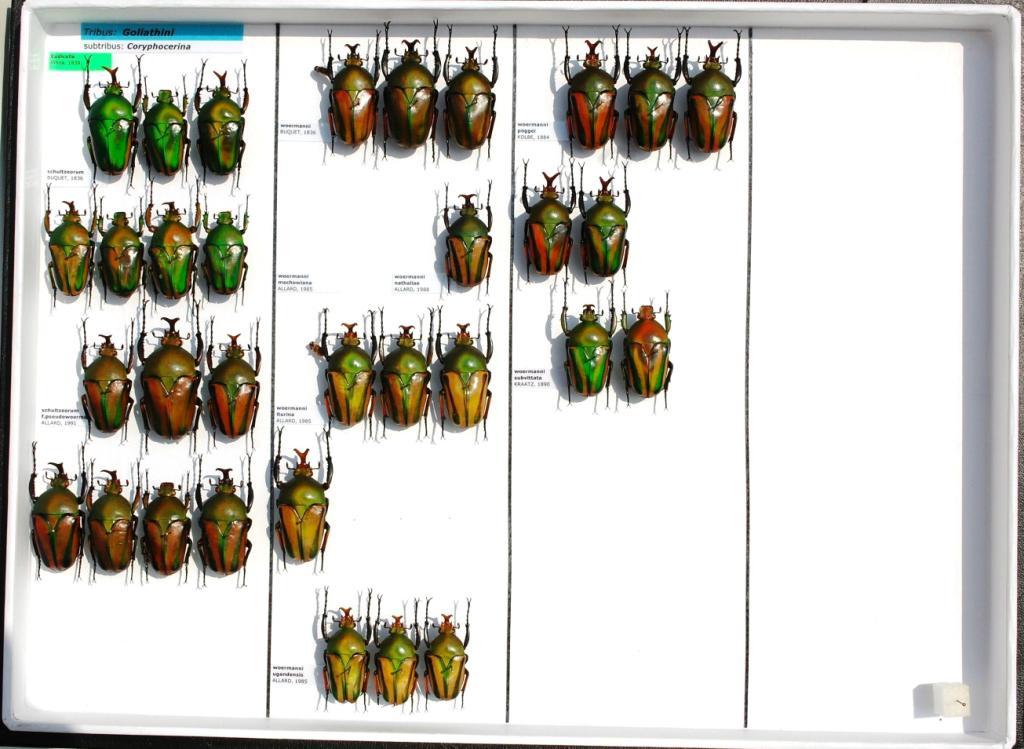This screenshot has width=1024, height=749.
Task: Click the 'woermanni subvittata KRAATZ' label
Action: click(532, 377)
